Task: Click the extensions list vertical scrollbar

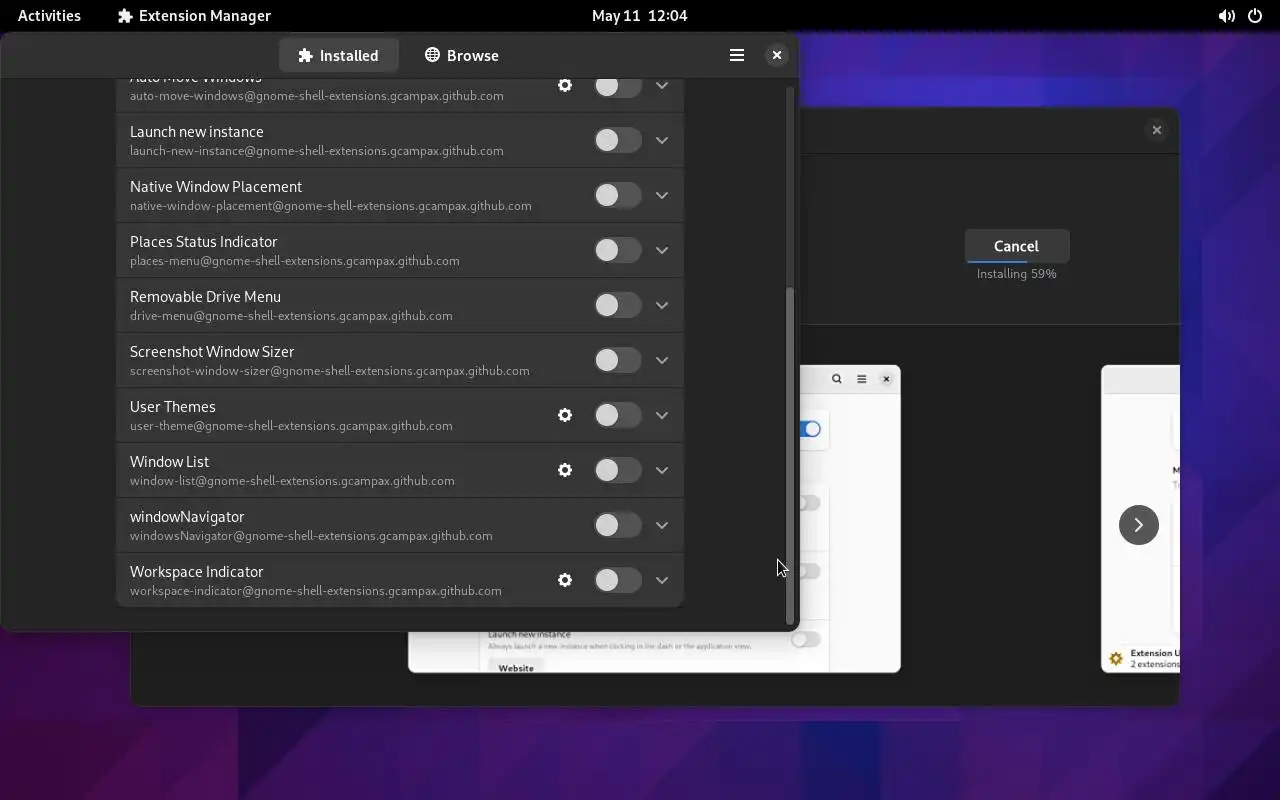Action: click(790, 455)
